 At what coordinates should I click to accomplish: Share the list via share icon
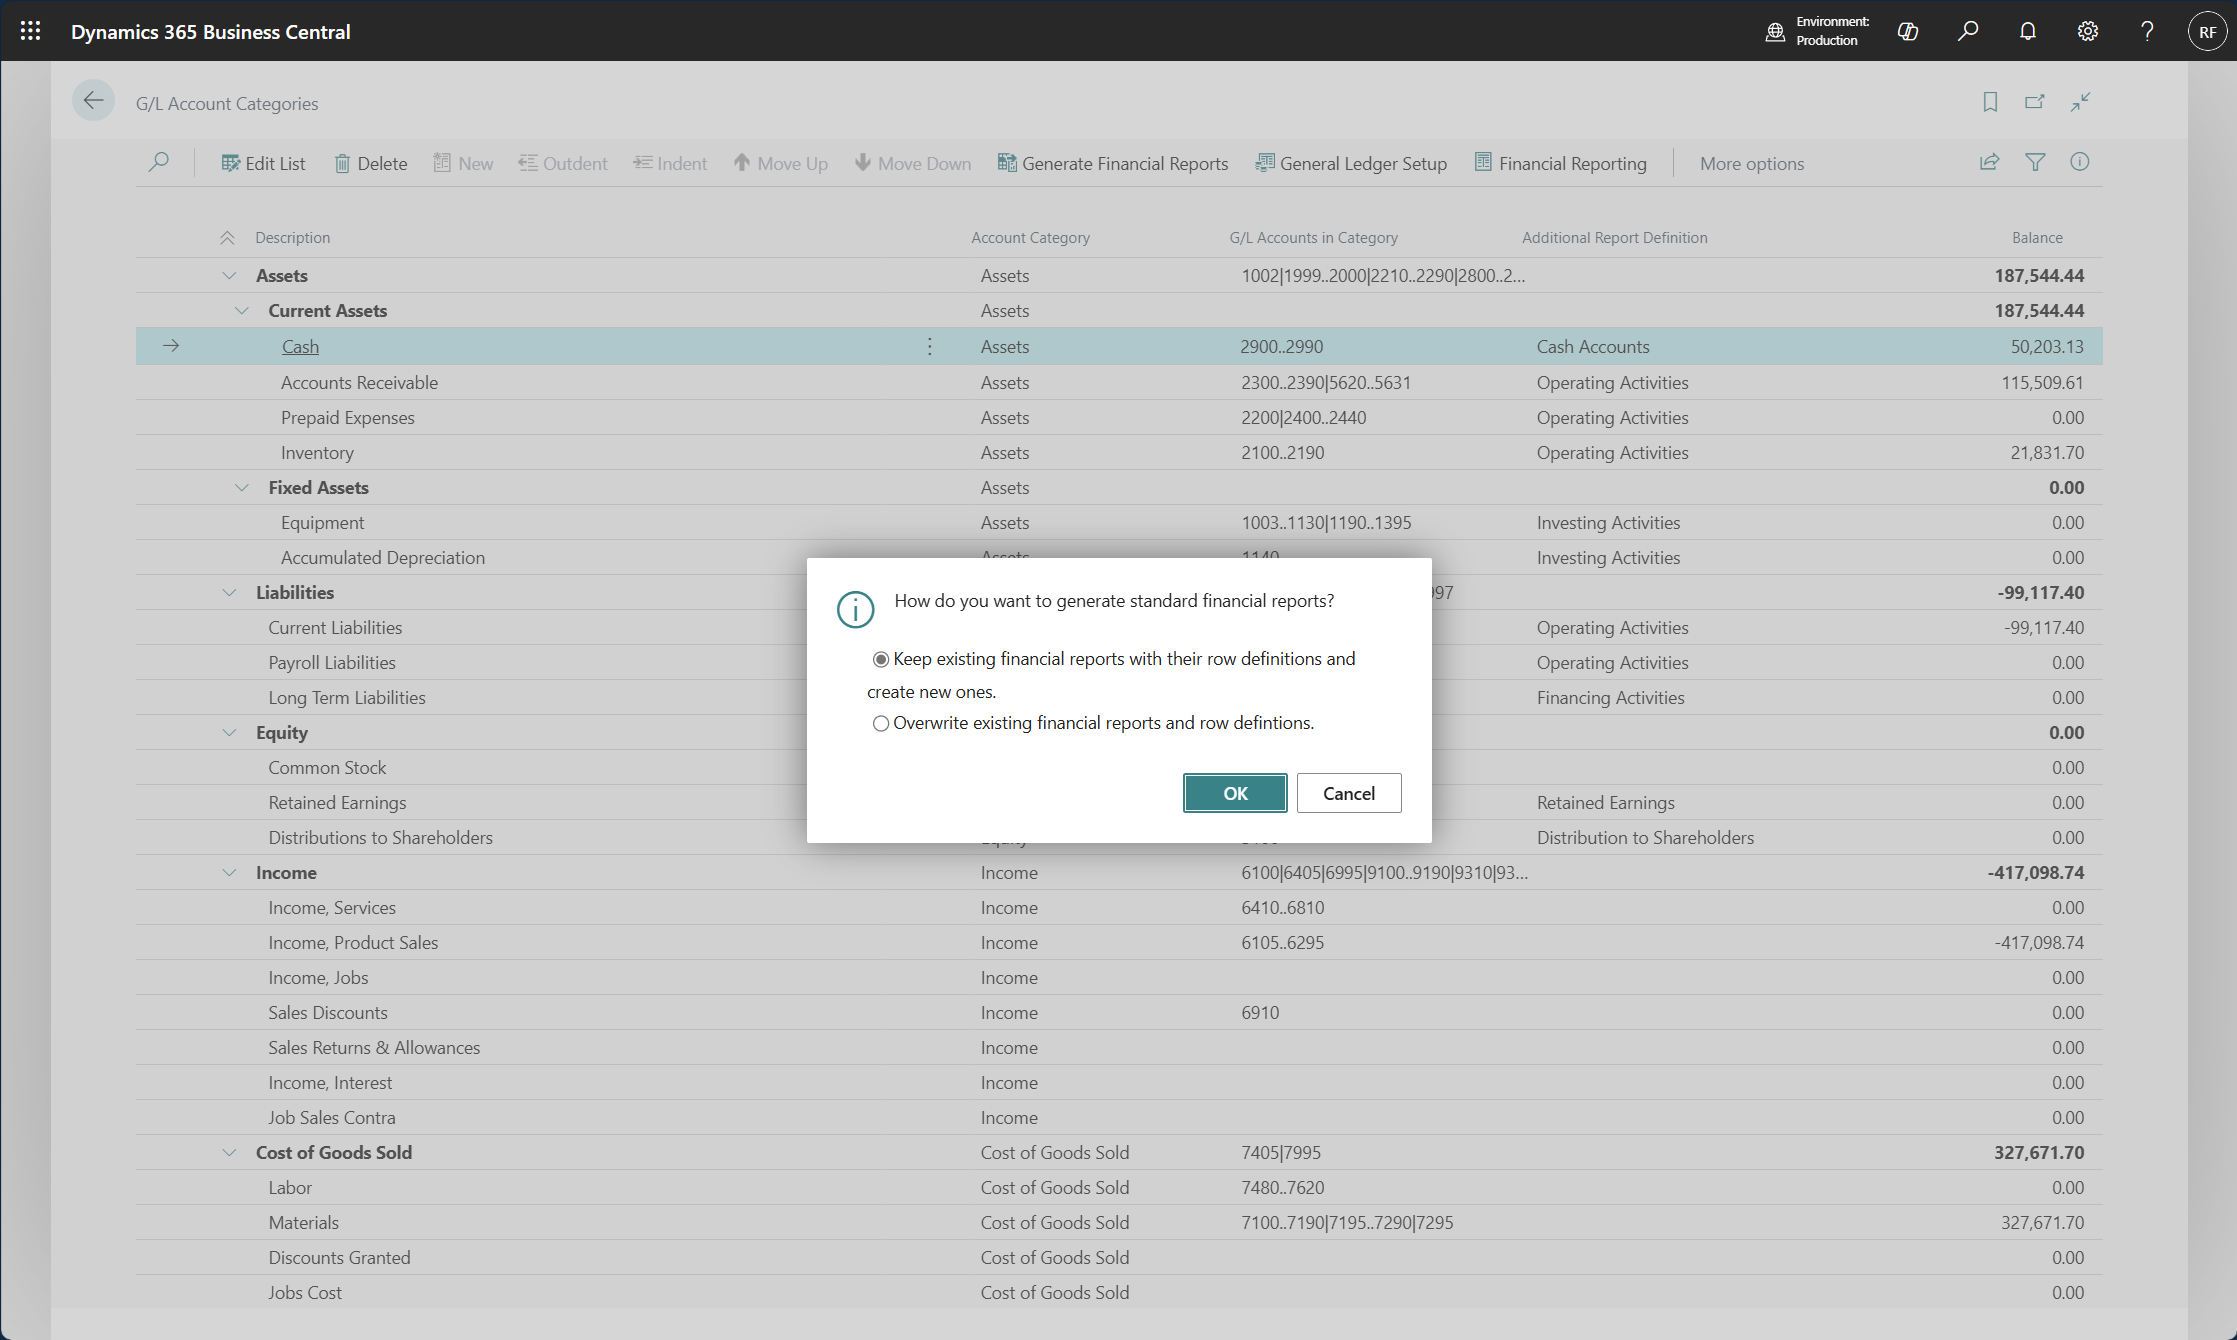(x=1989, y=162)
